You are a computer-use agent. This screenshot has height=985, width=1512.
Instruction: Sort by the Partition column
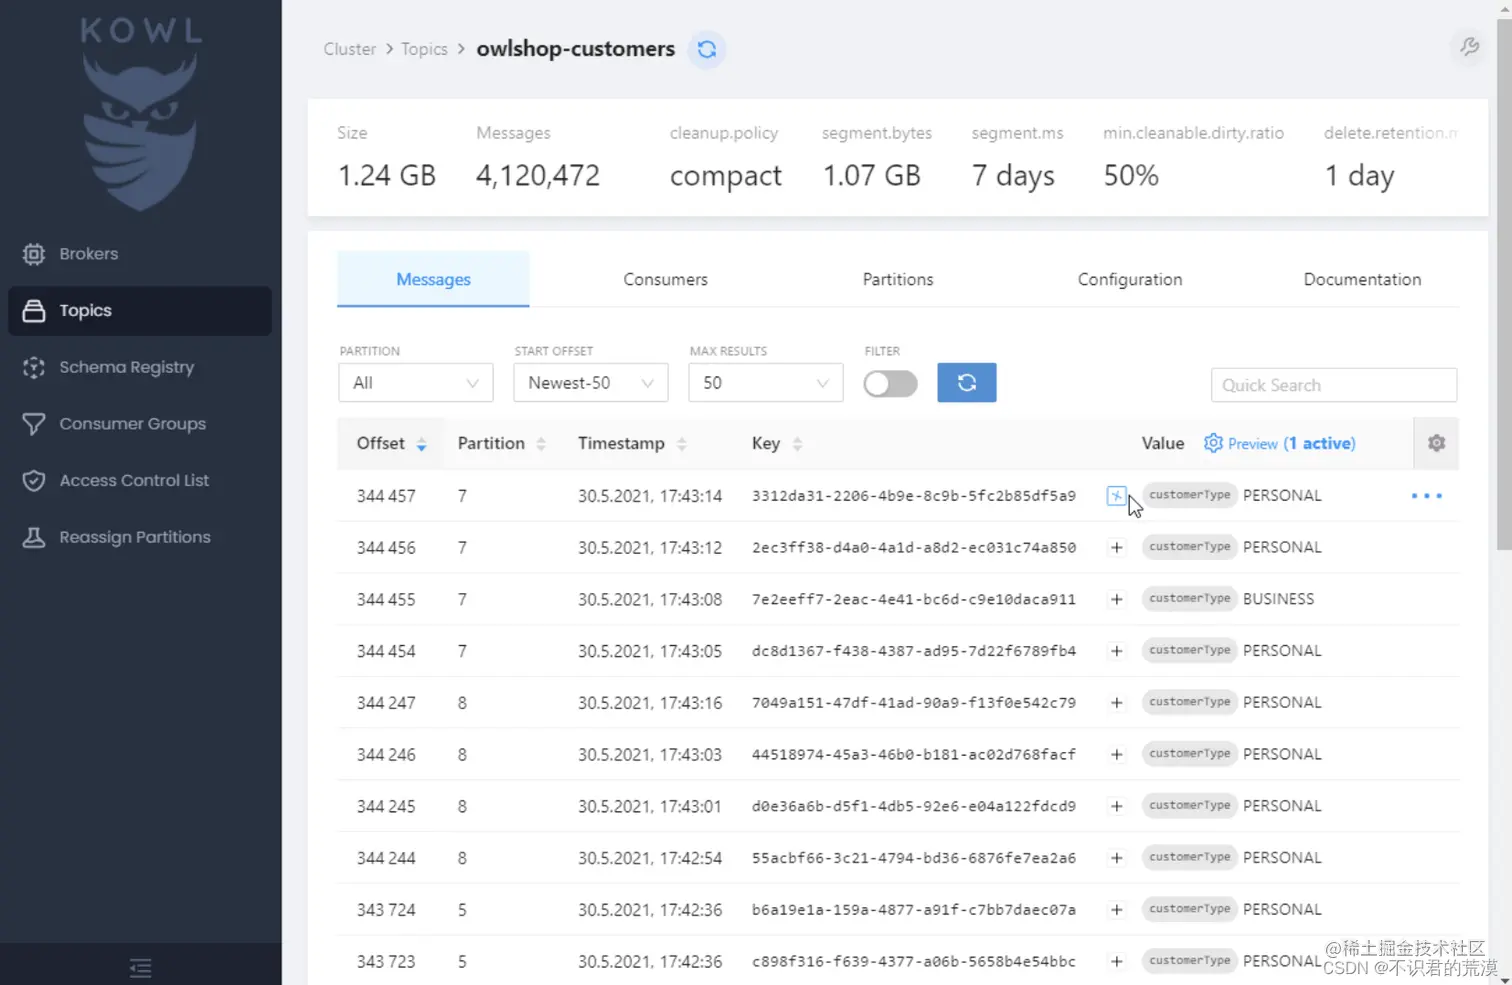pos(502,443)
